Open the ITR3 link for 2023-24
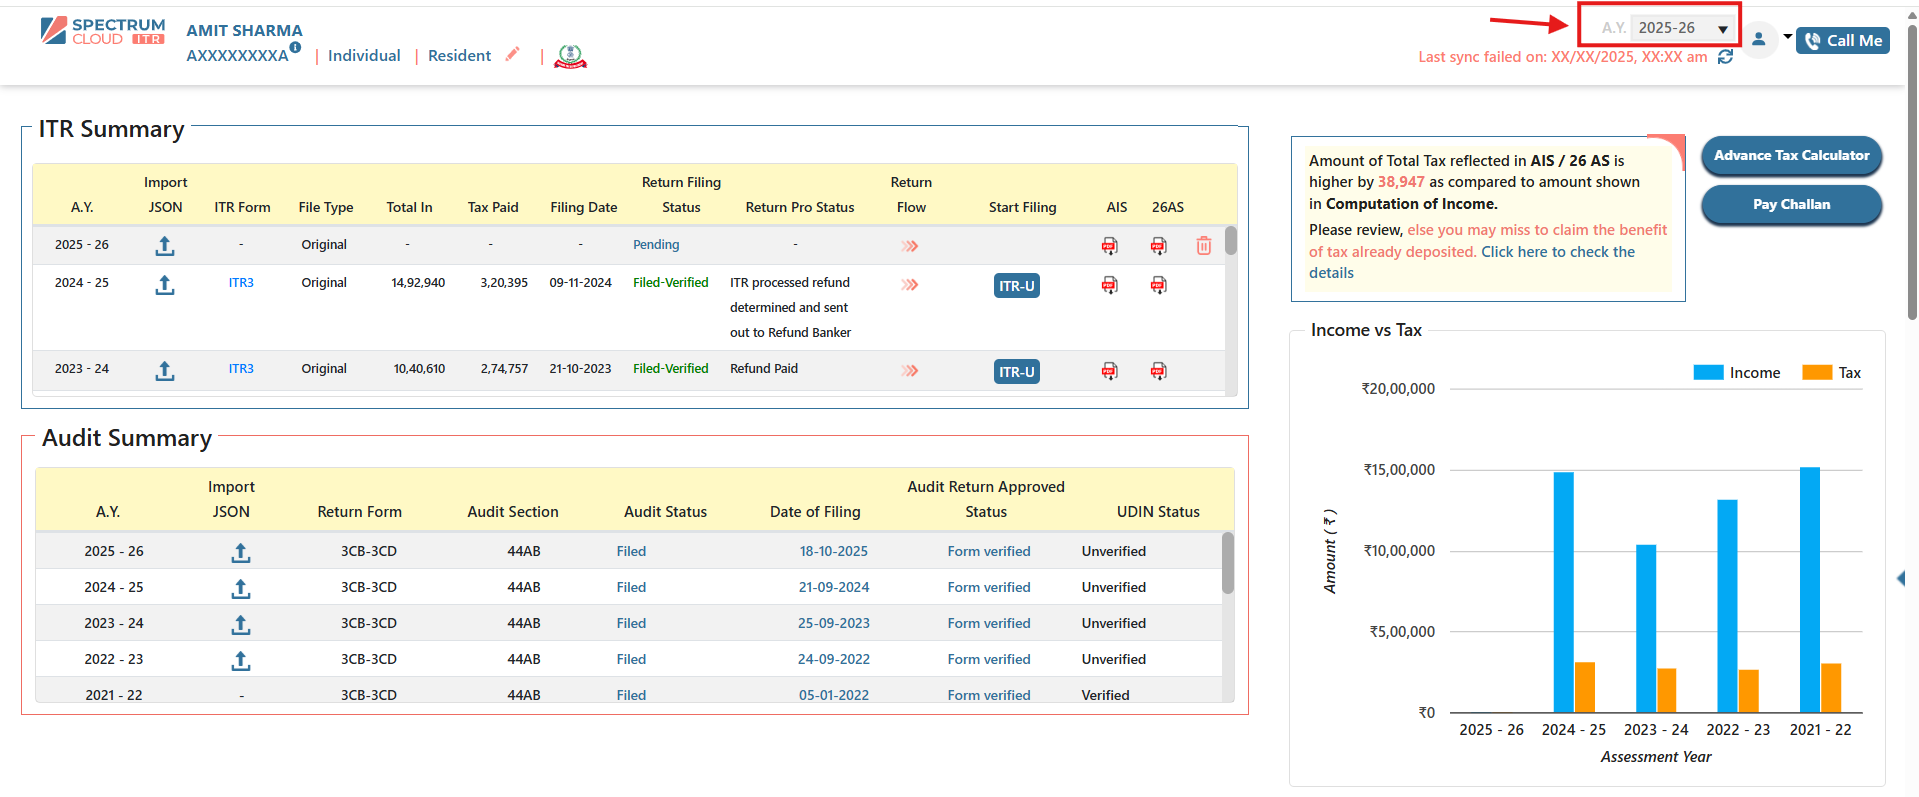Image resolution: width=1919 pixels, height=797 pixels. [x=241, y=369]
